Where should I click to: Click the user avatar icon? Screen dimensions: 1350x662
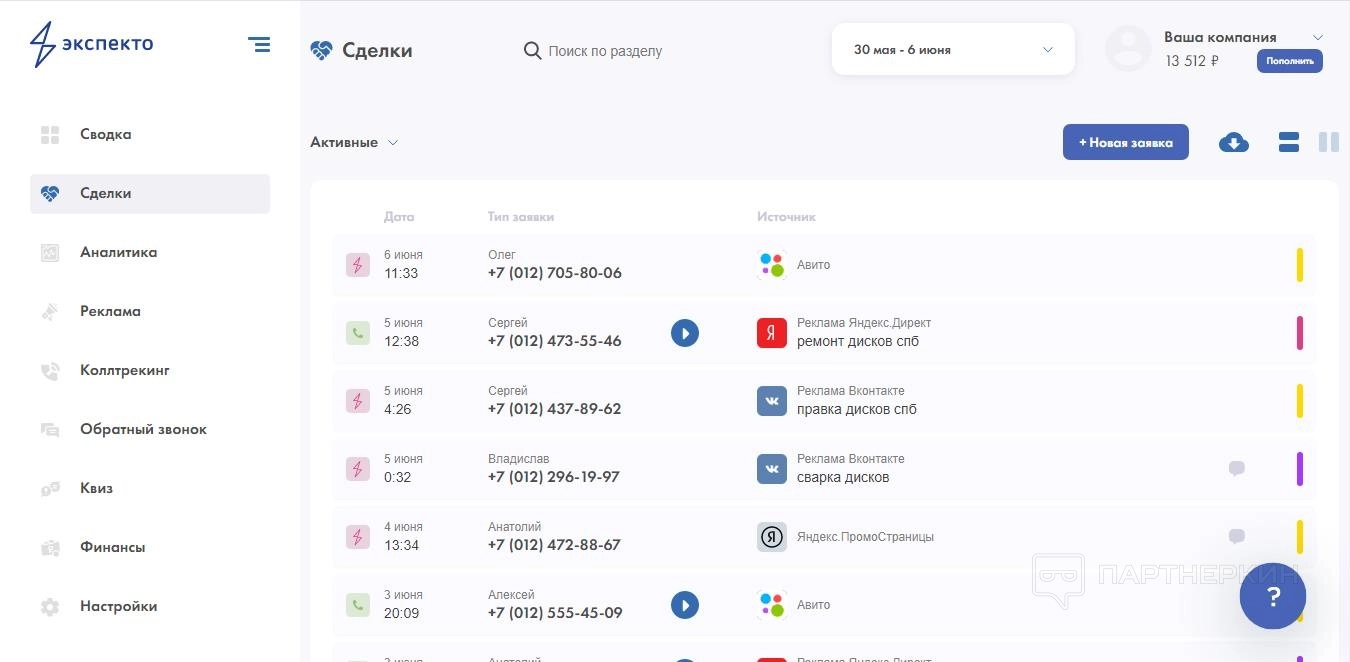click(1128, 48)
